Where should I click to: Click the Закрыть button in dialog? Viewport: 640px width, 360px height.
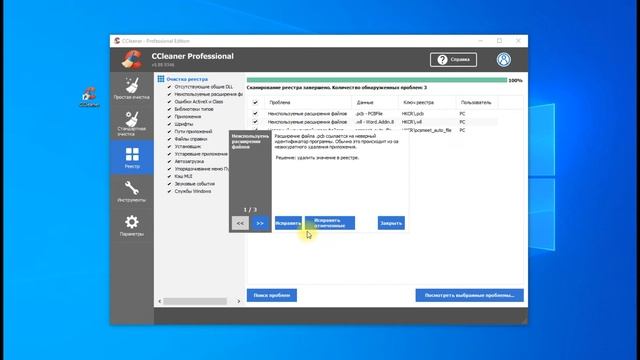tap(391, 223)
